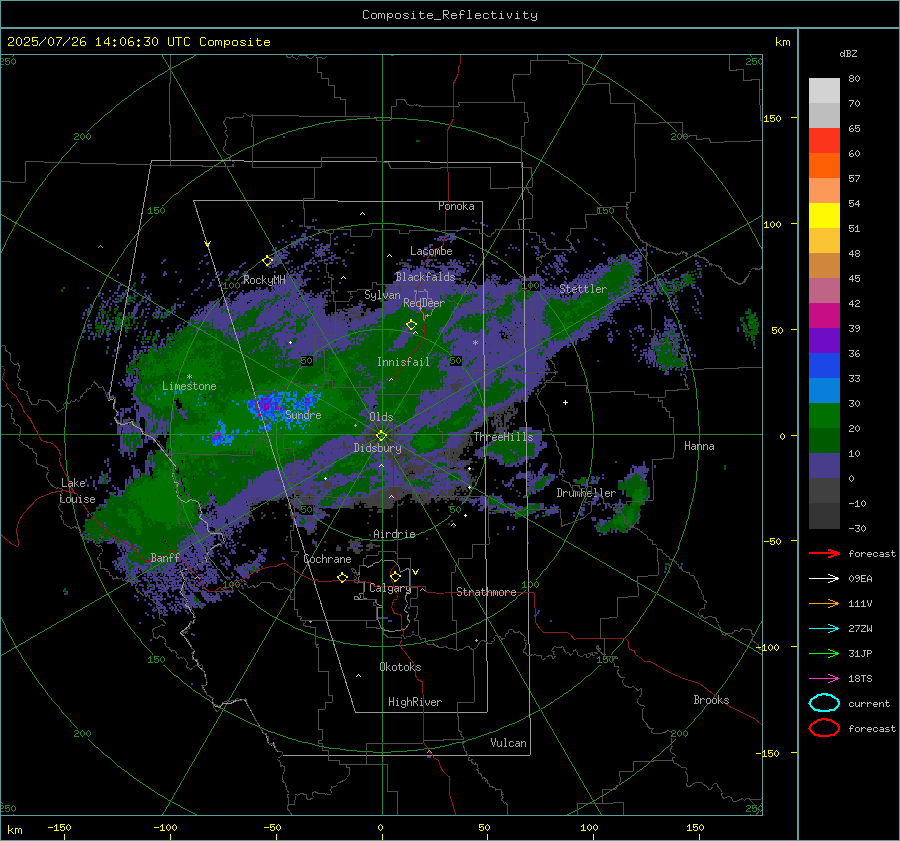Select the red 60 dBZ legend swatch
This screenshot has height=841, width=900.
coord(824,141)
